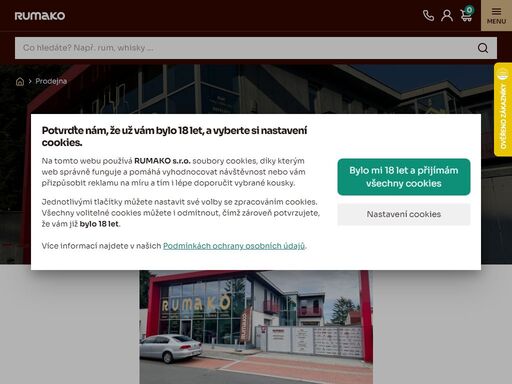Click the bold 'bylo 18 let' text
This screenshot has width=512, height=384.
(99, 224)
